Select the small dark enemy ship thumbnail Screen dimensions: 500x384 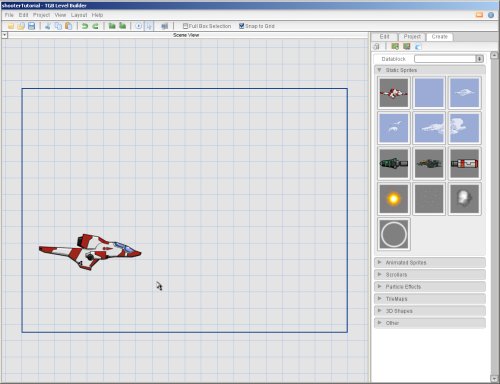[x=429, y=163]
